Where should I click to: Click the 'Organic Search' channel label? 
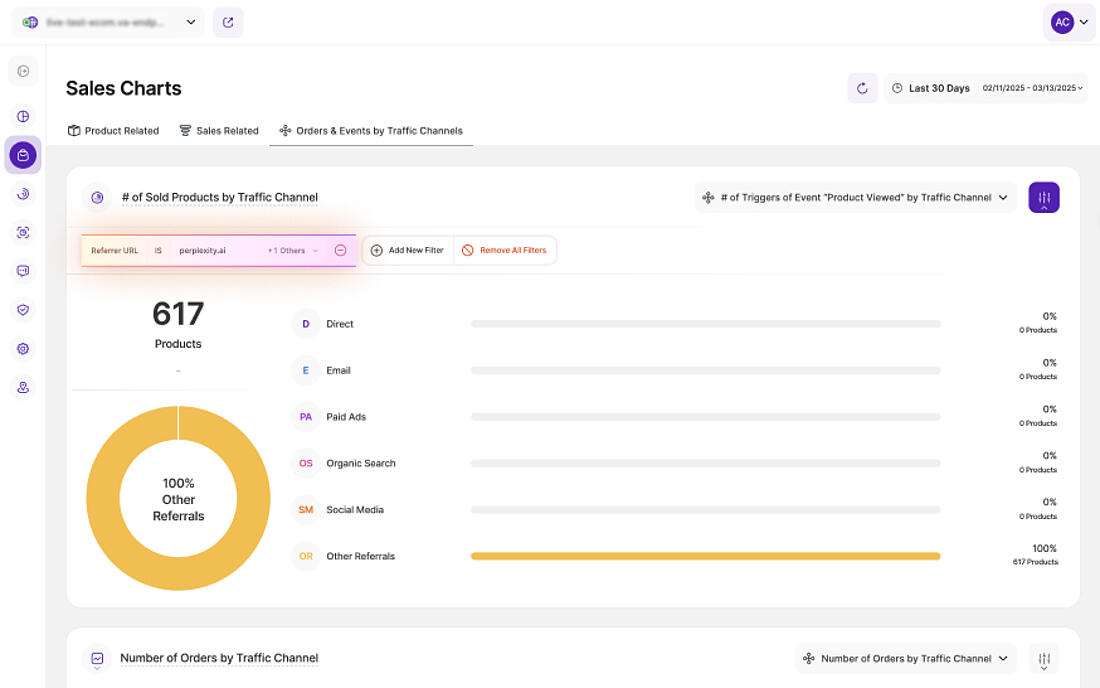361,464
